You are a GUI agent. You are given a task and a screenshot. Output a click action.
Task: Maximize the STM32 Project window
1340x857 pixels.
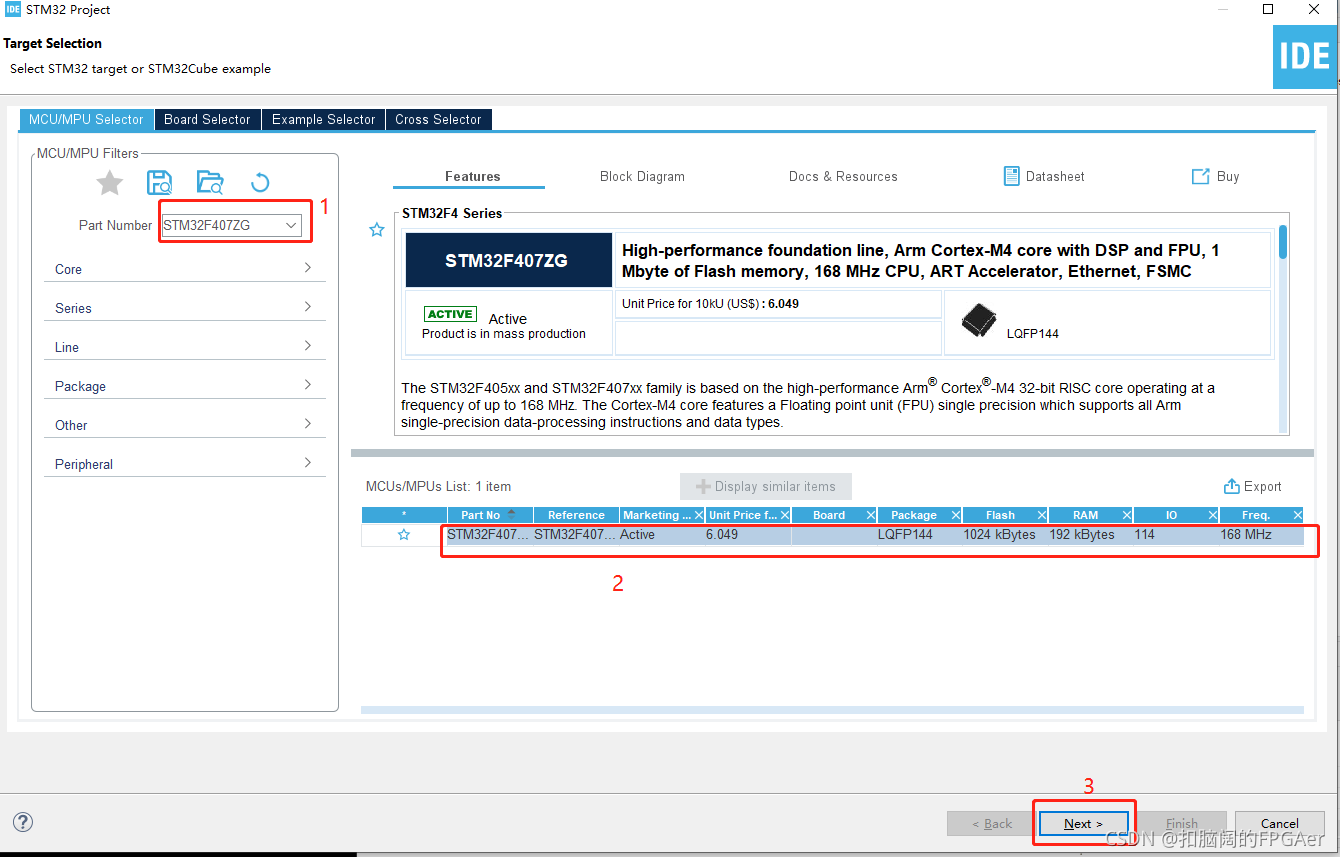[x=1268, y=10]
